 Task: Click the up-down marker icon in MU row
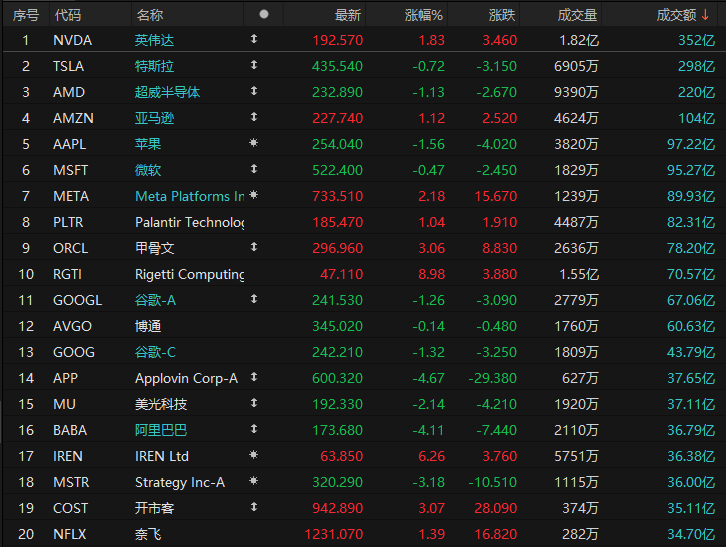[x=254, y=403]
